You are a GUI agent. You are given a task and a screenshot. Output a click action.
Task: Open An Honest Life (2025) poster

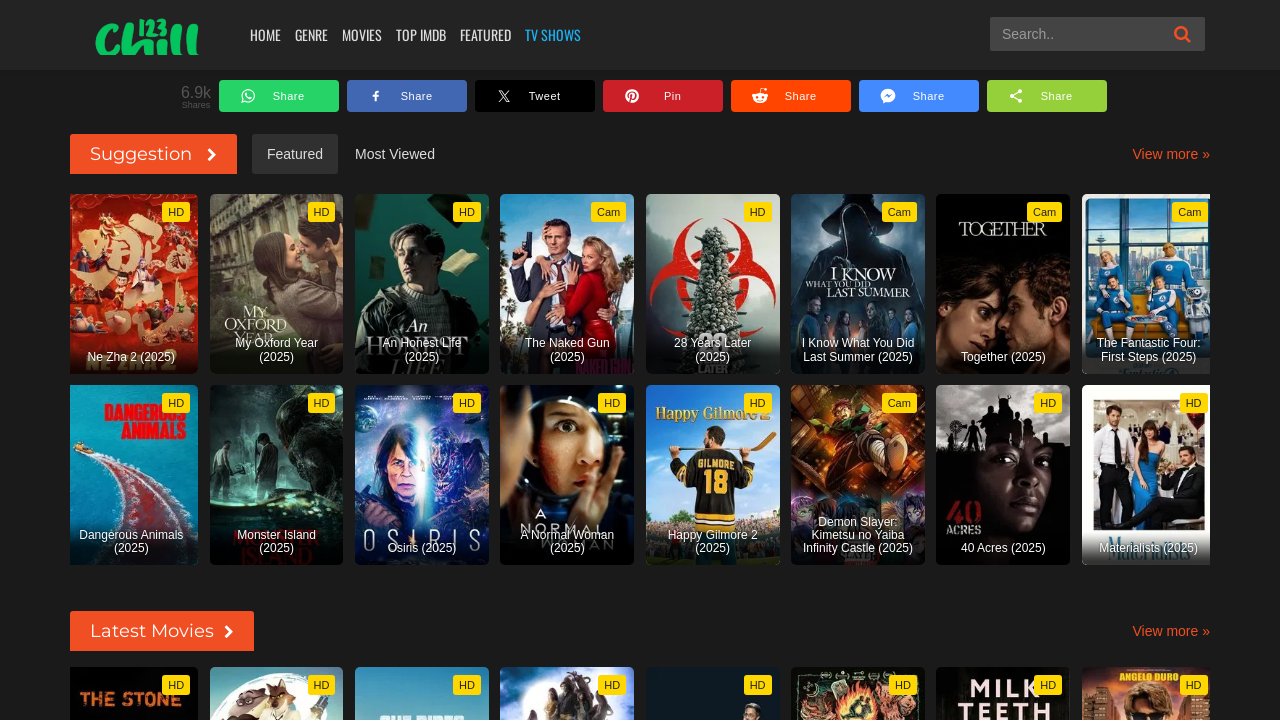coord(422,284)
